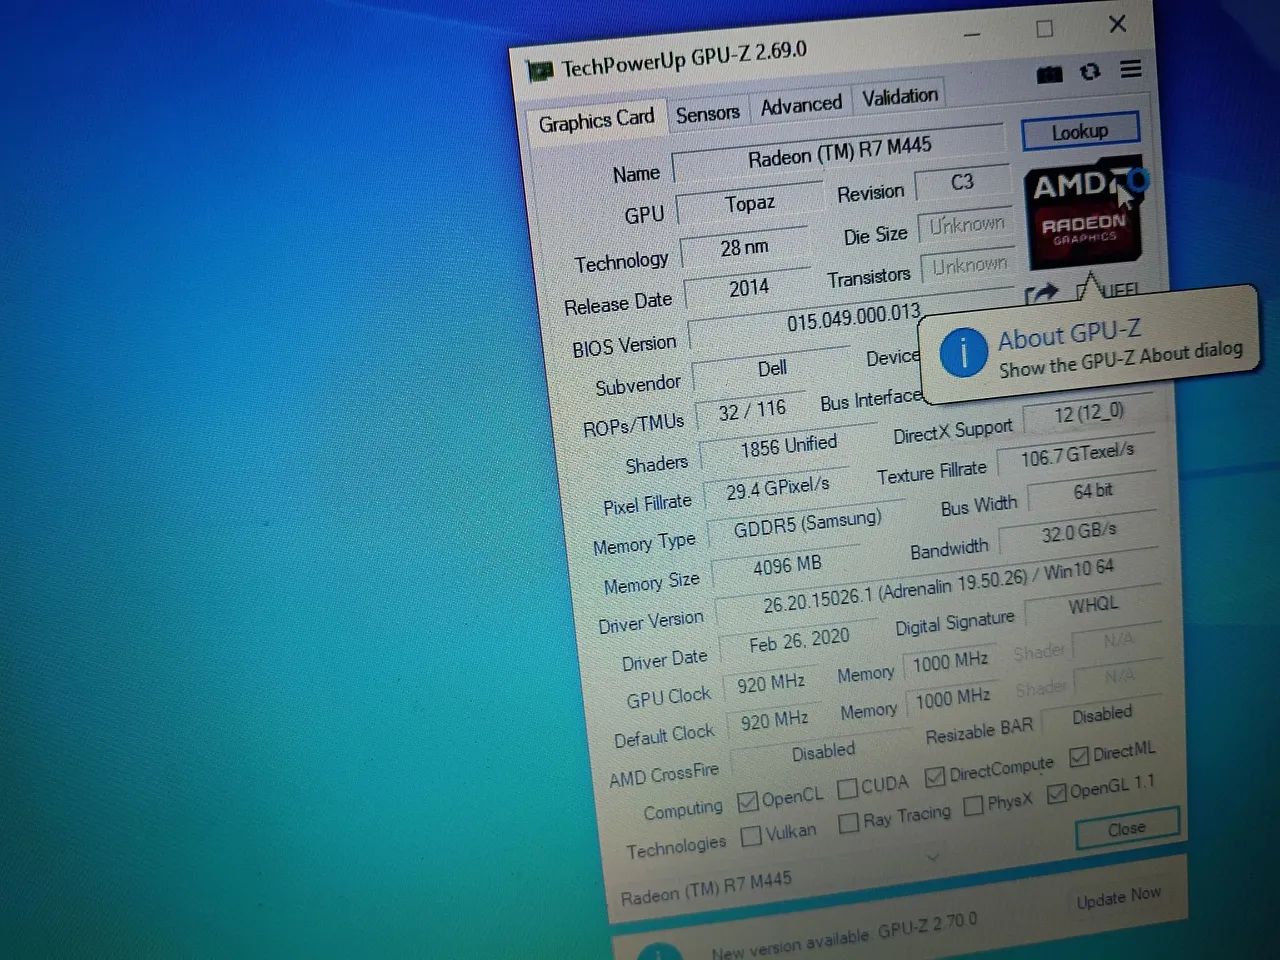
Task: Click the ROPs/TMUs value 32 / 116
Action: (x=752, y=411)
